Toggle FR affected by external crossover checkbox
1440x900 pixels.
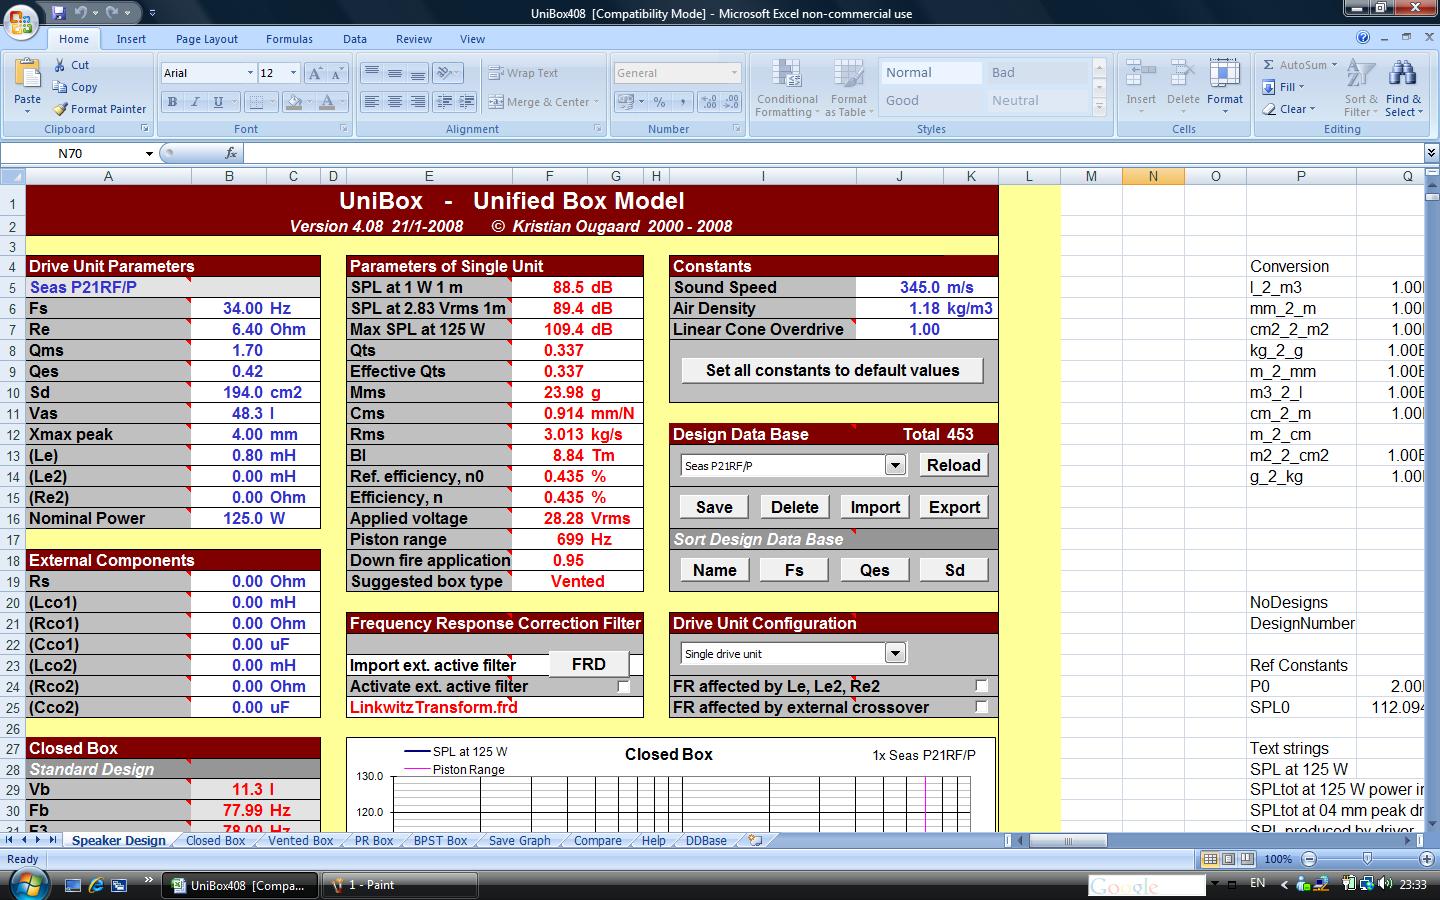[981, 707]
